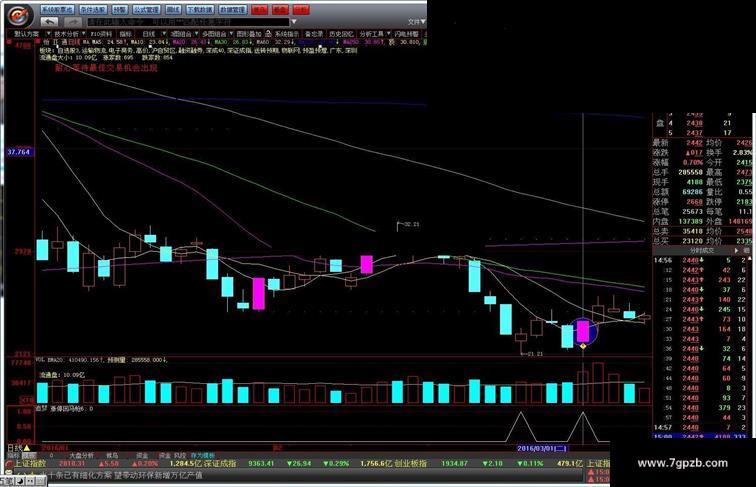This screenshot has width=756, height=487.
Task: Click the 内盘 137389 value
Action: tap(690, 221)
